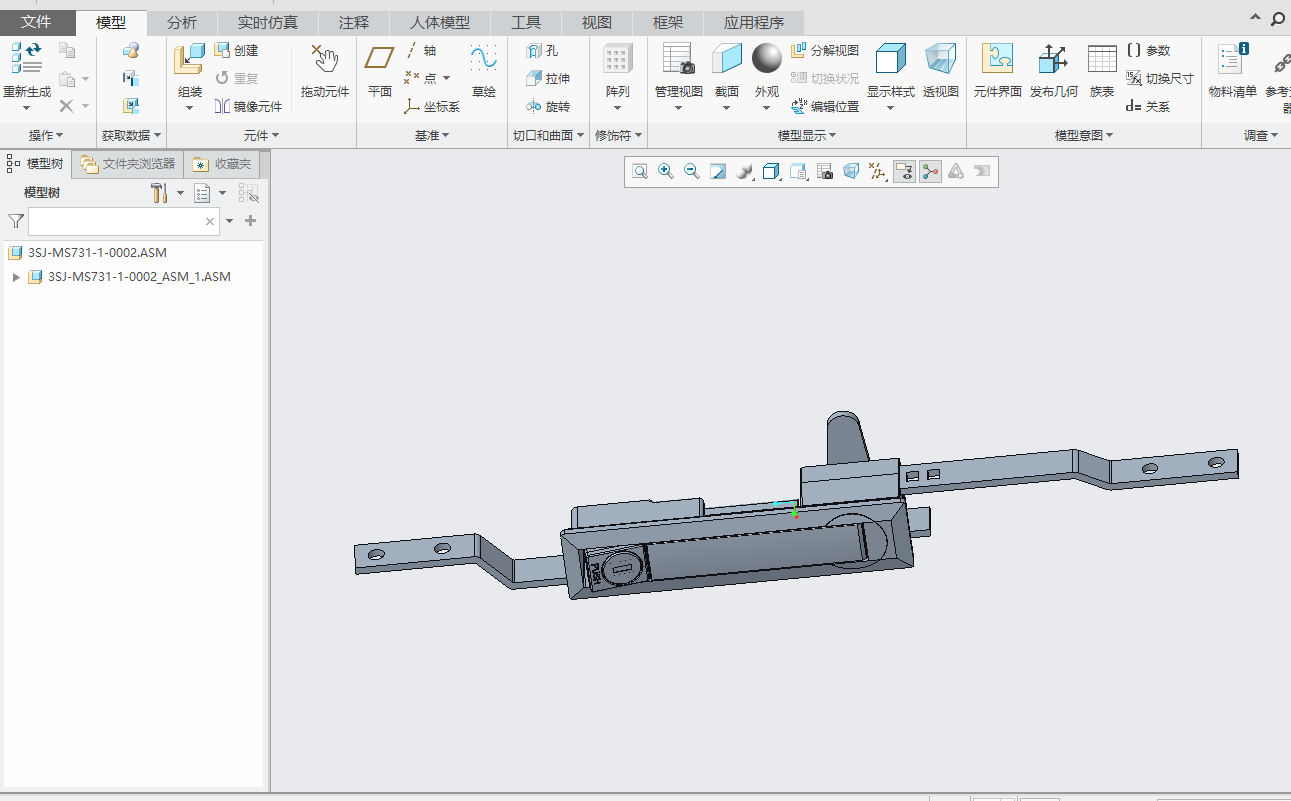Click the 创建 (Create) component button
1291x801 pixels.
[x=237, y=51]
